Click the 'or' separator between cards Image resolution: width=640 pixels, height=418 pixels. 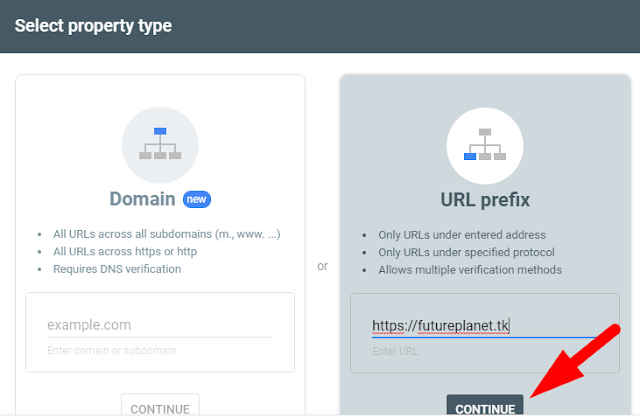tap(322, 266)
